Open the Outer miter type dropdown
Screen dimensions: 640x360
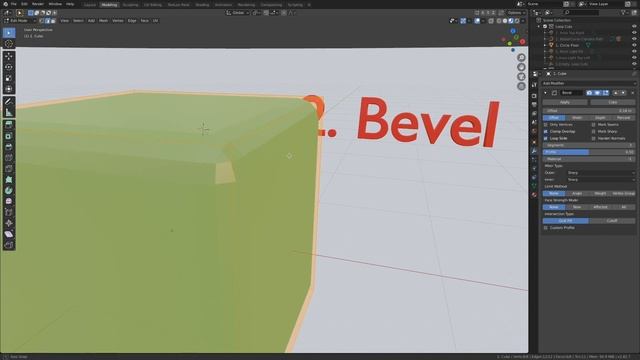click(600, 173)
